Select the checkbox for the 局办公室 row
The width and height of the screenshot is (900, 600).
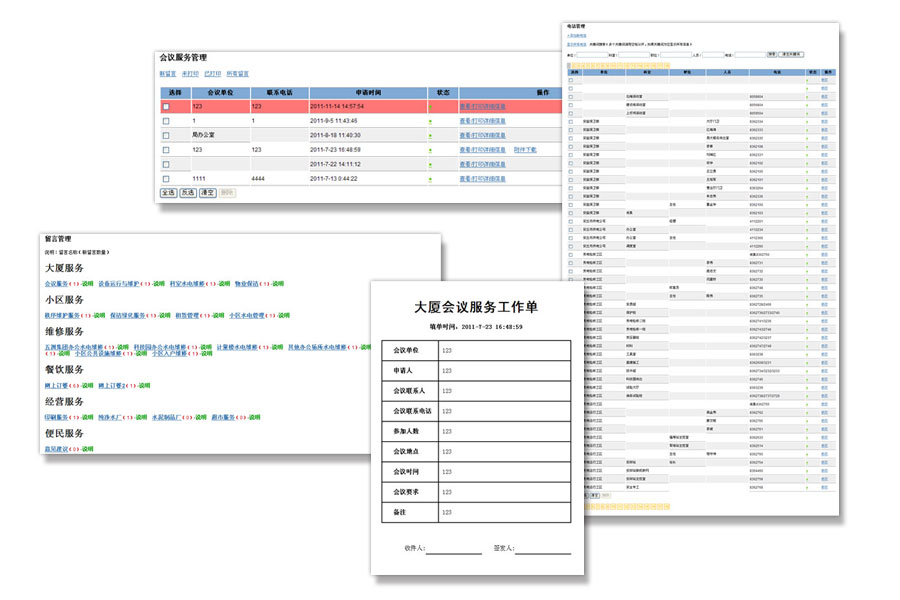pyautogui.click(x=166, y=136)
